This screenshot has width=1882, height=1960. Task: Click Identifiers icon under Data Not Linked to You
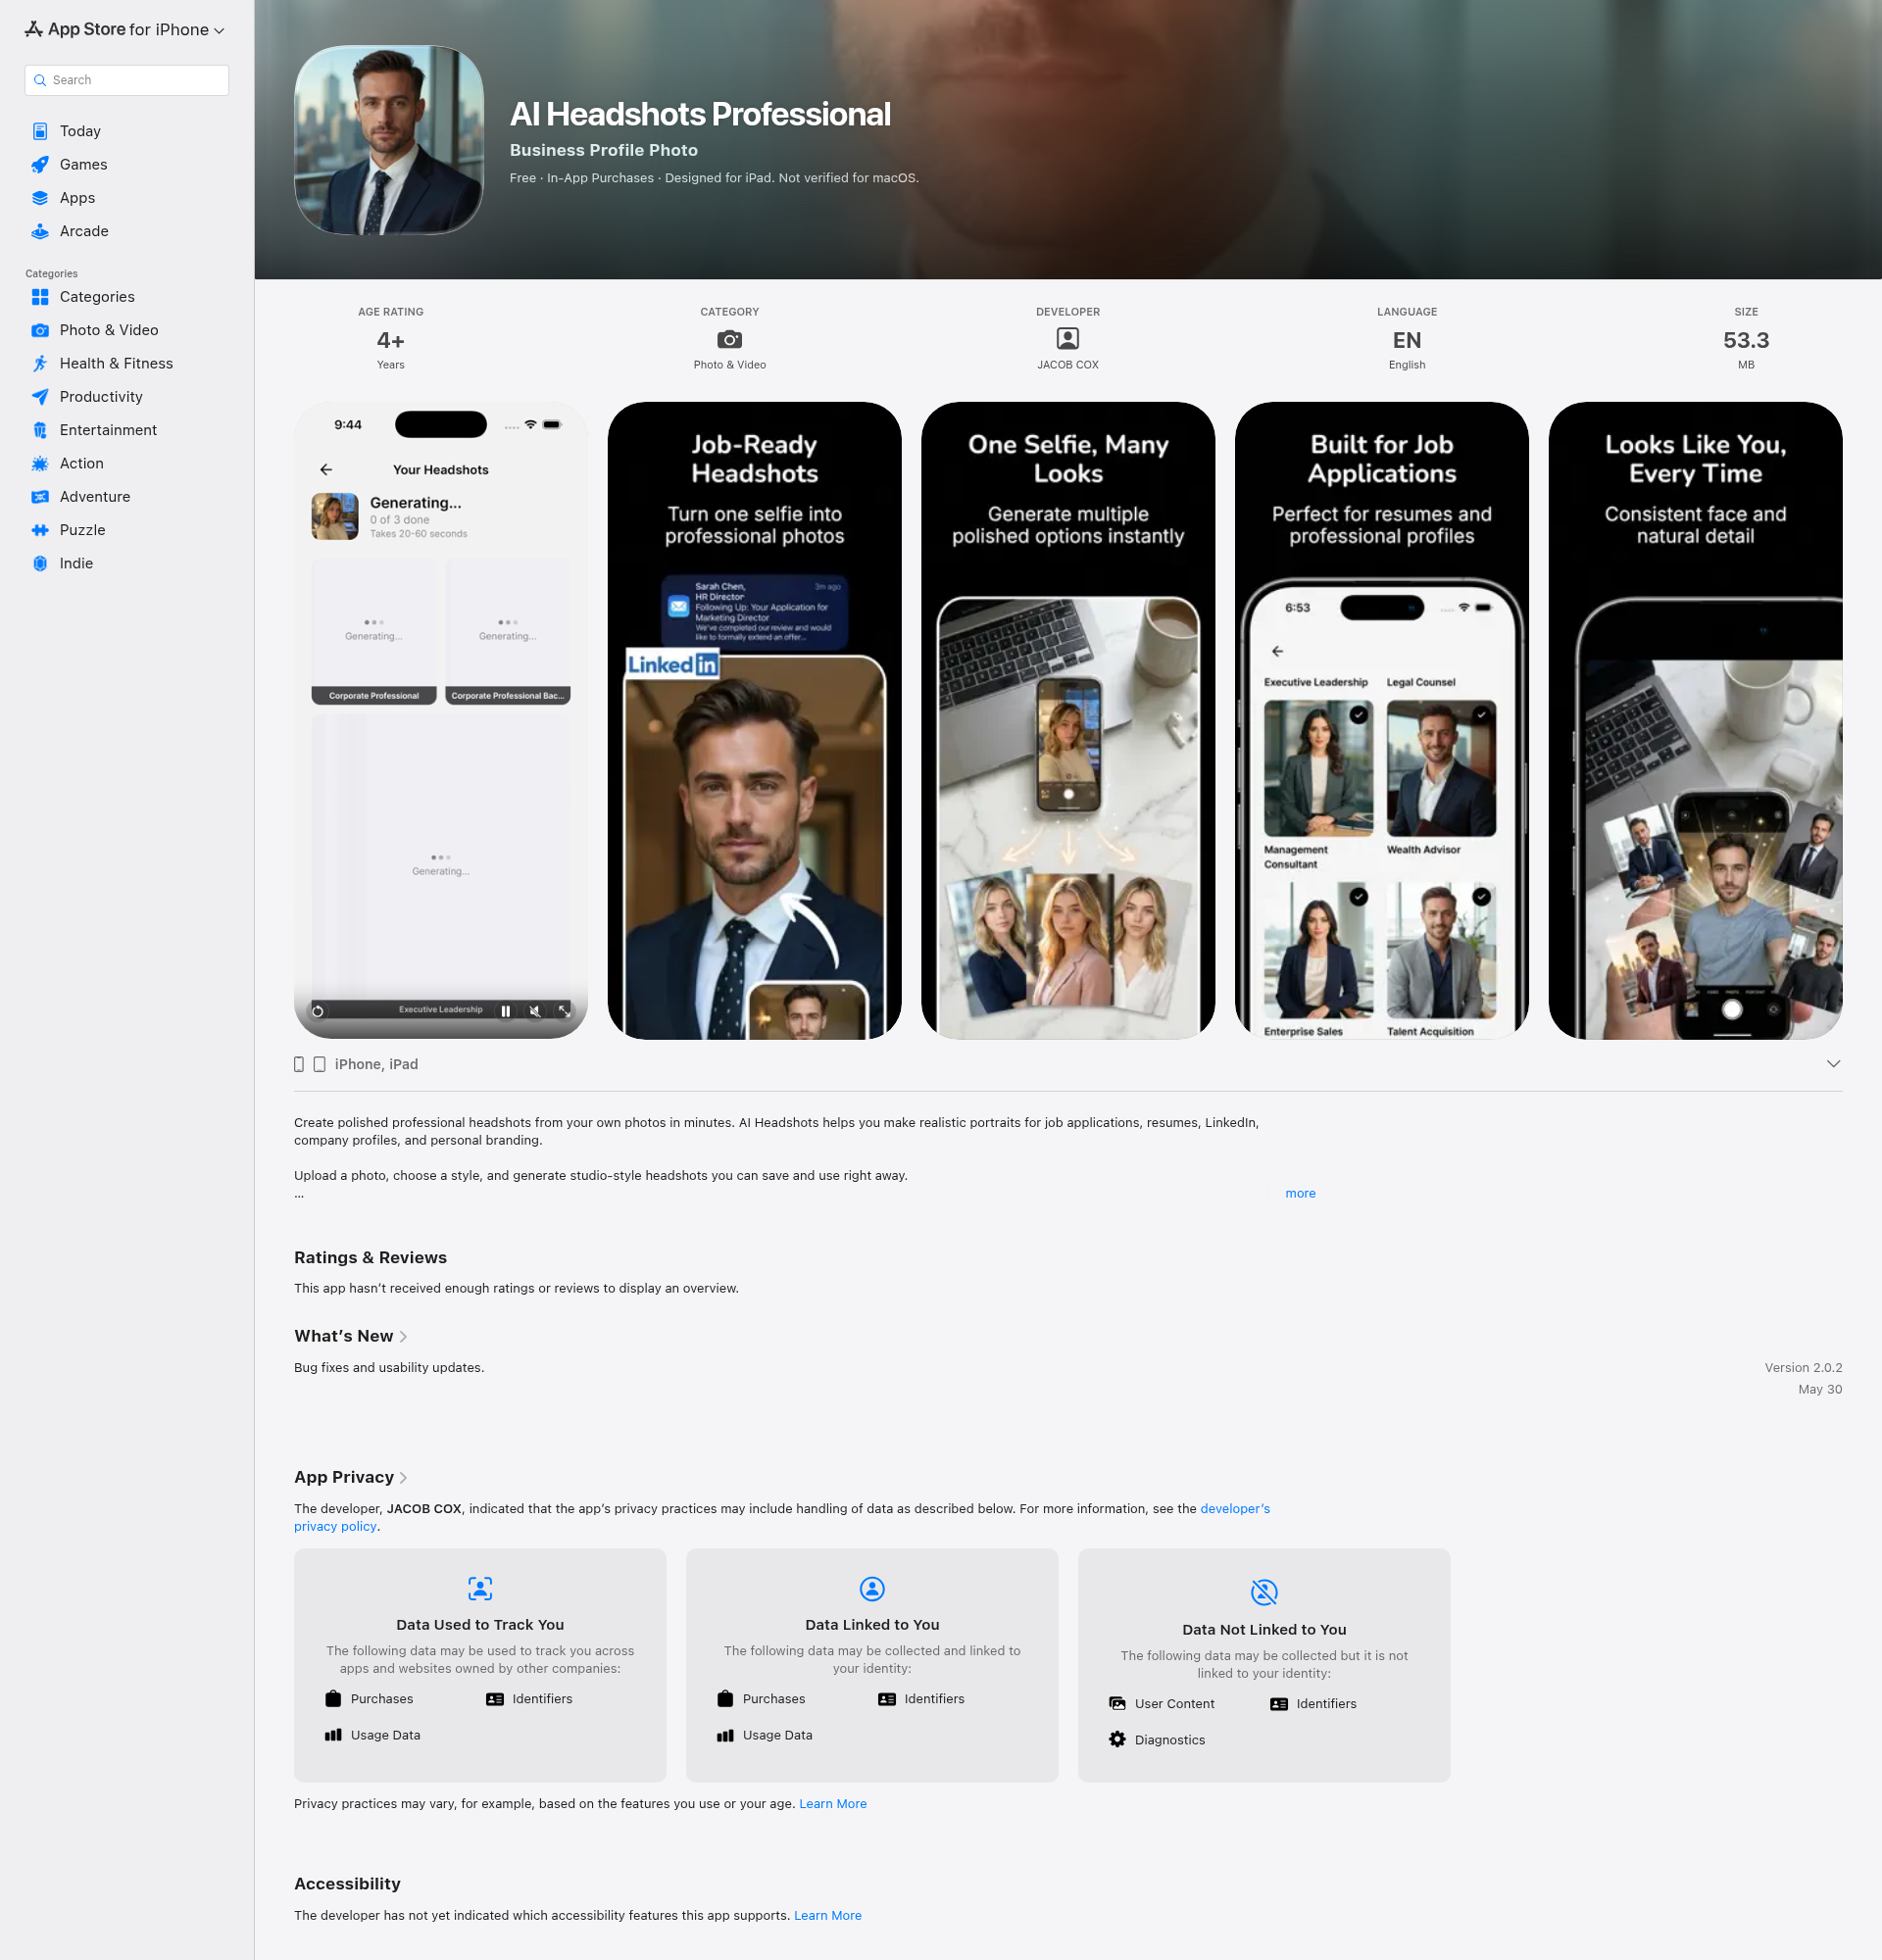pos(1279,1704)
